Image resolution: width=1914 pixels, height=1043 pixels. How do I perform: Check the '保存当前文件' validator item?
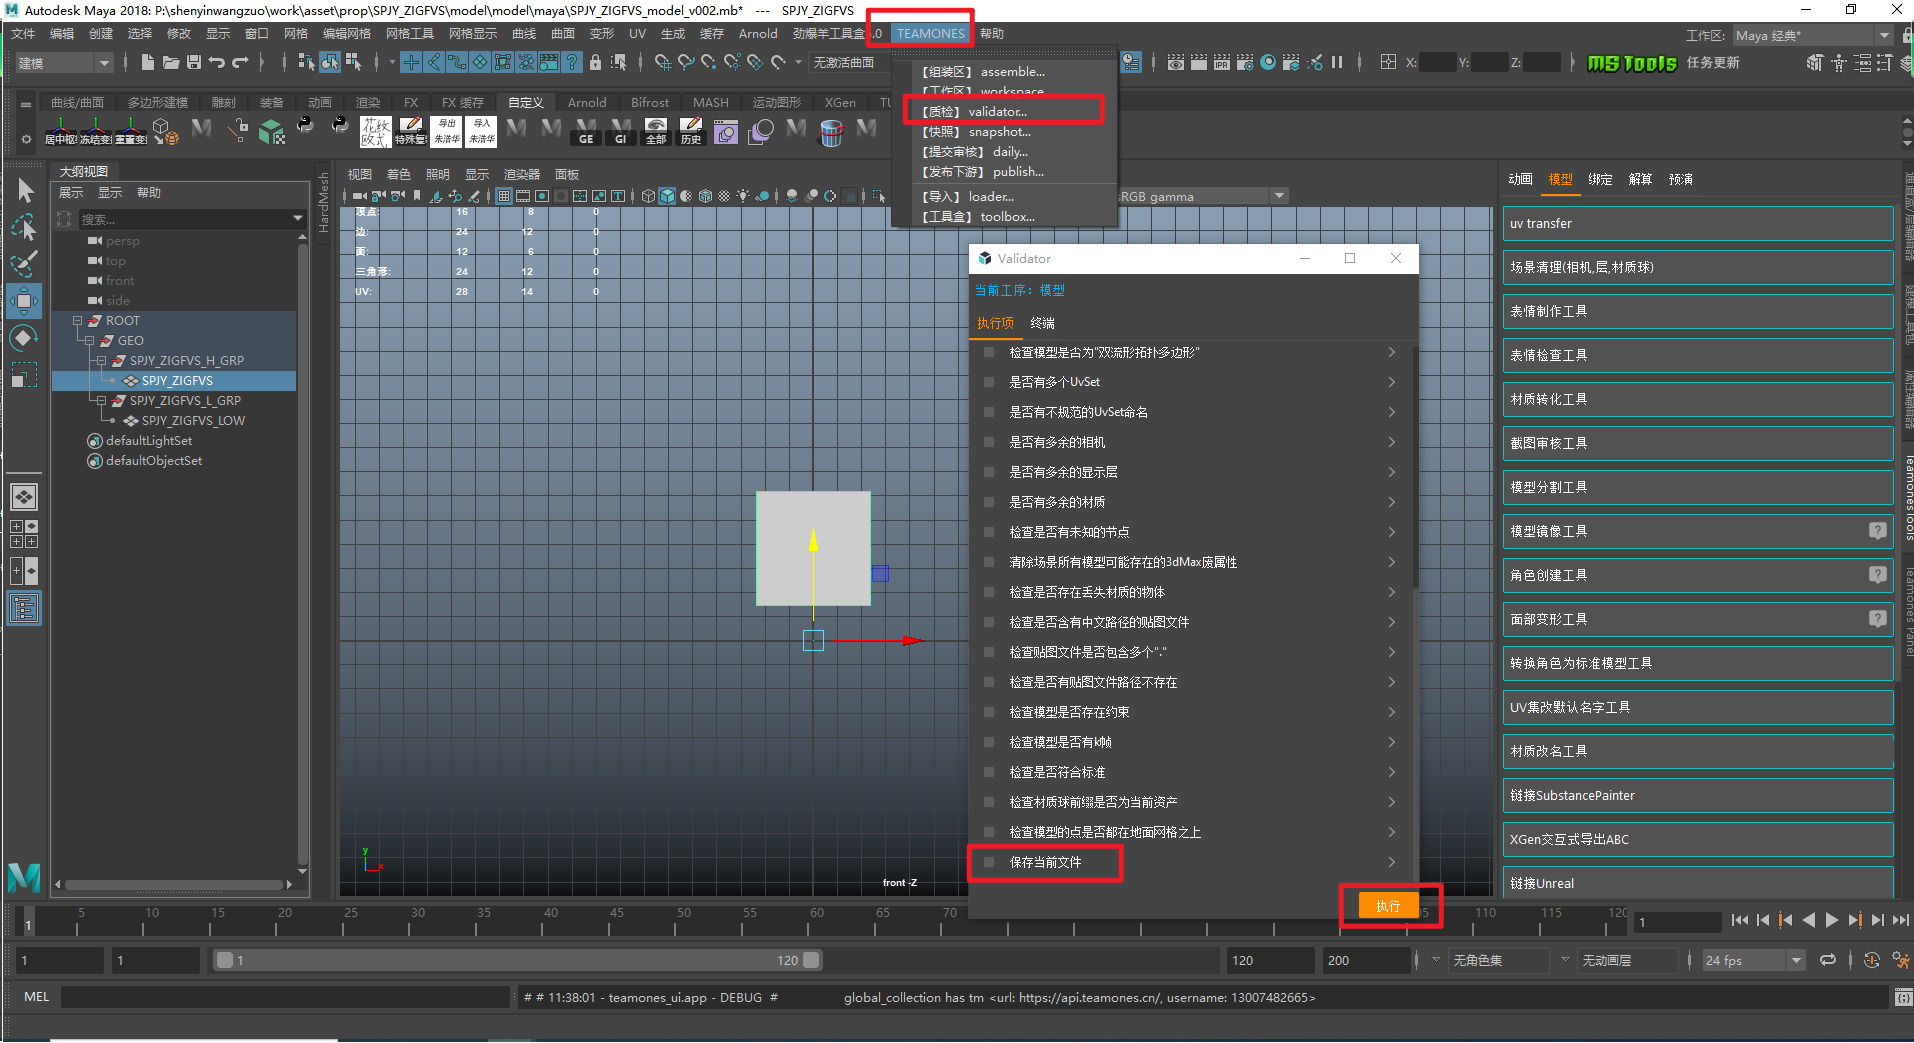point(989,862)
